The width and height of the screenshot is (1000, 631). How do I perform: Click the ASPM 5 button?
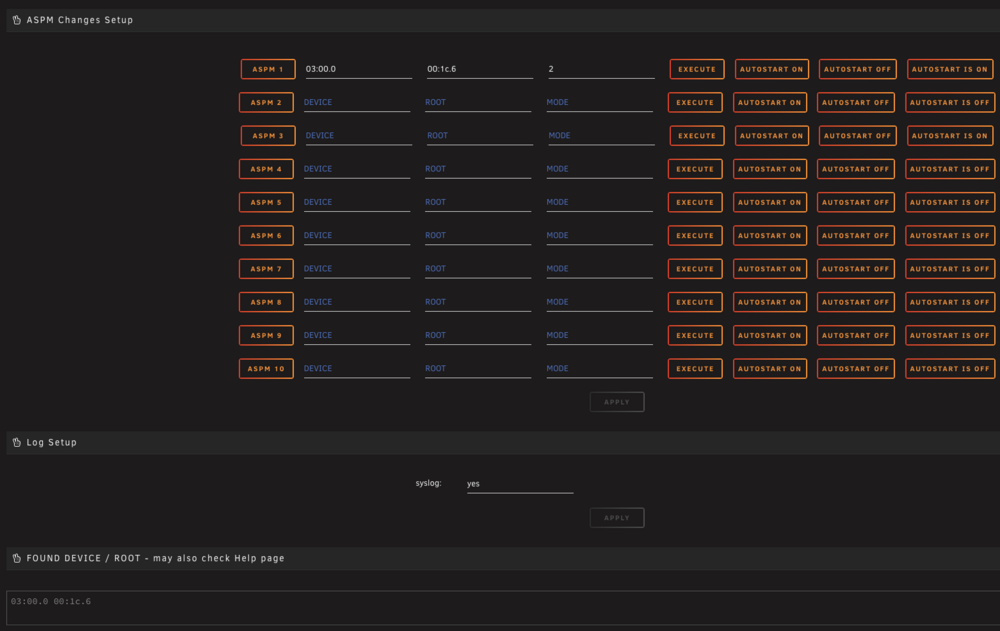click(x=266, y=202)
